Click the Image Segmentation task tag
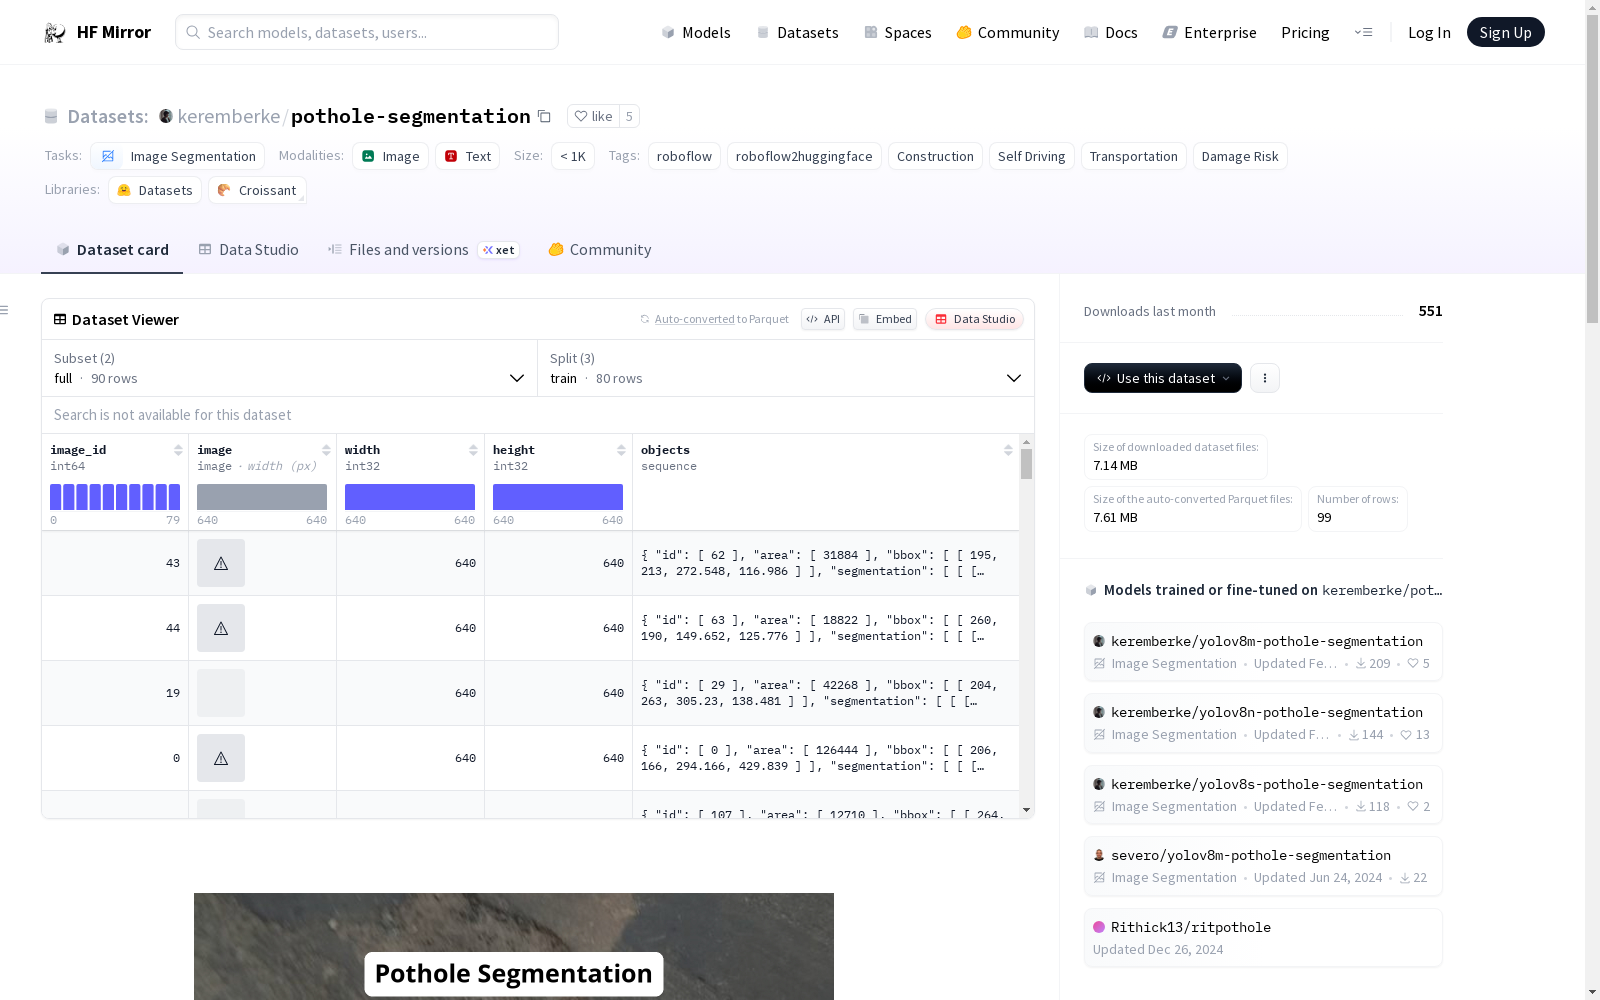 178,156
